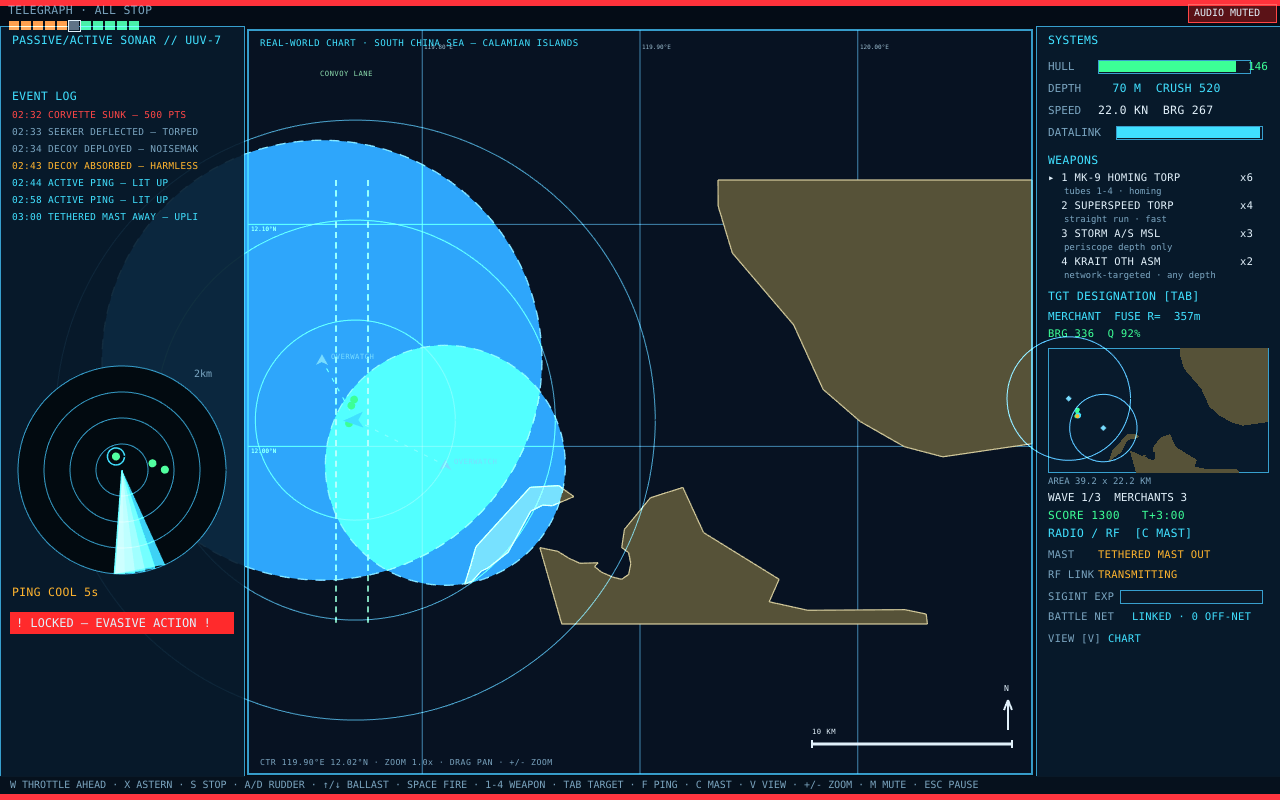Click log entry '03:00 TETHERED MAST AWAY'
This screenshot has width=1280, height=800.
pos(105,217)
